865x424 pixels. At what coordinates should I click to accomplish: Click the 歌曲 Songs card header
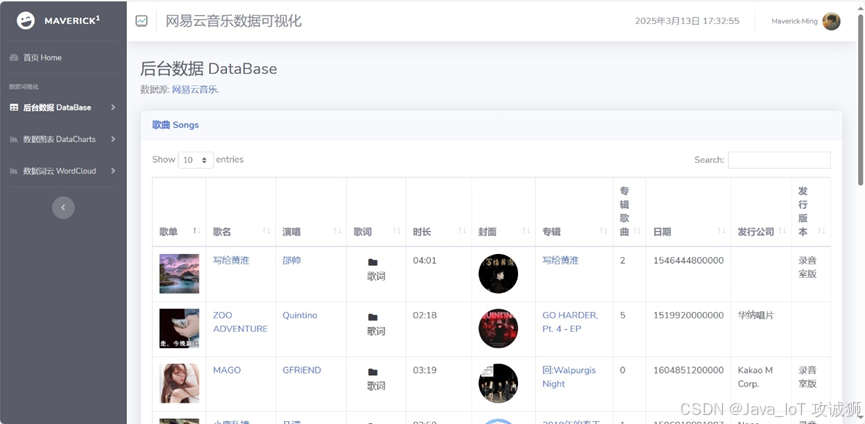tap(492, 125)
